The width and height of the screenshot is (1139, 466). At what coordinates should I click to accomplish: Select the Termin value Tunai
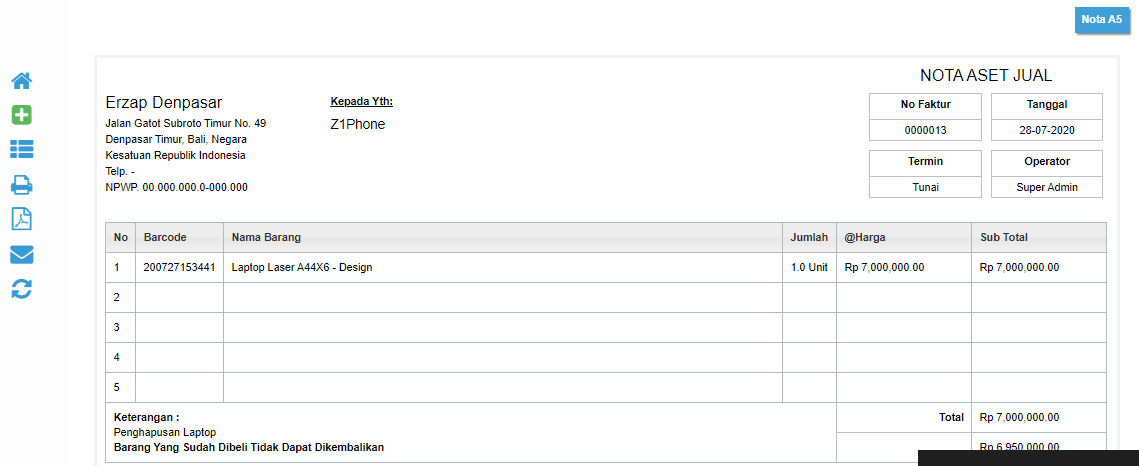[x=925, y=187]
